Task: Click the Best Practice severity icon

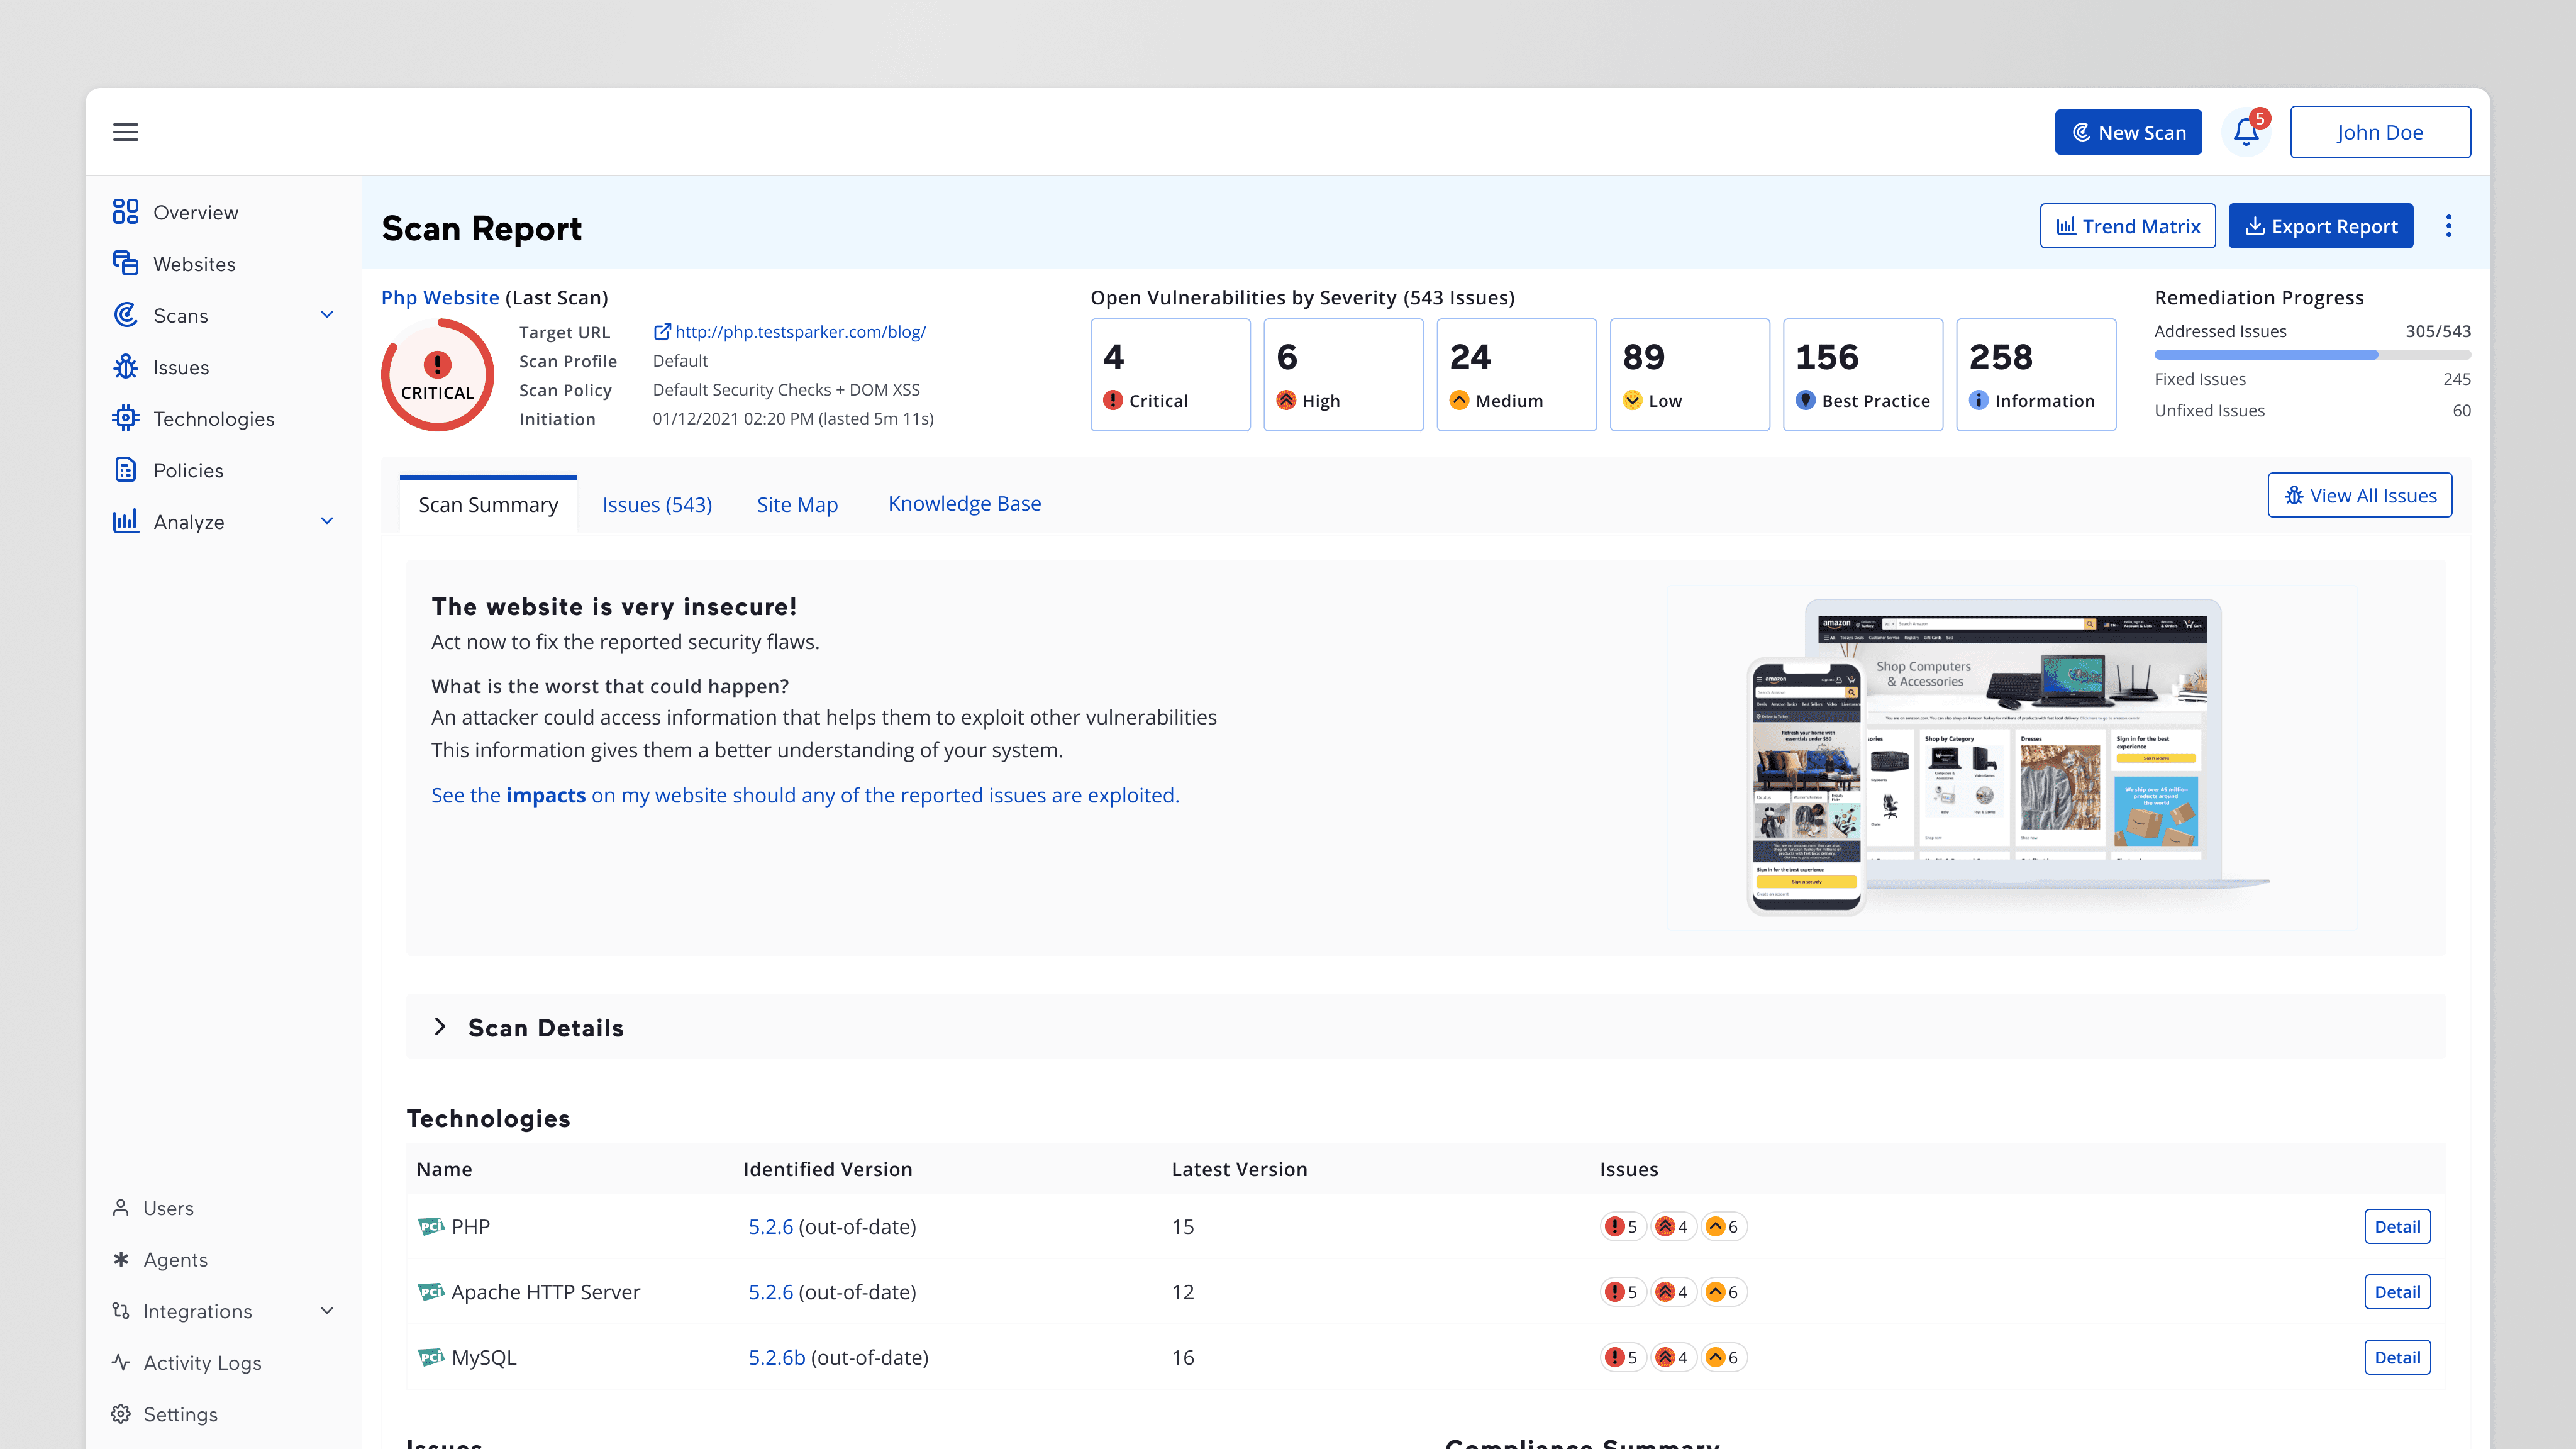Action: coord(1806,400)
